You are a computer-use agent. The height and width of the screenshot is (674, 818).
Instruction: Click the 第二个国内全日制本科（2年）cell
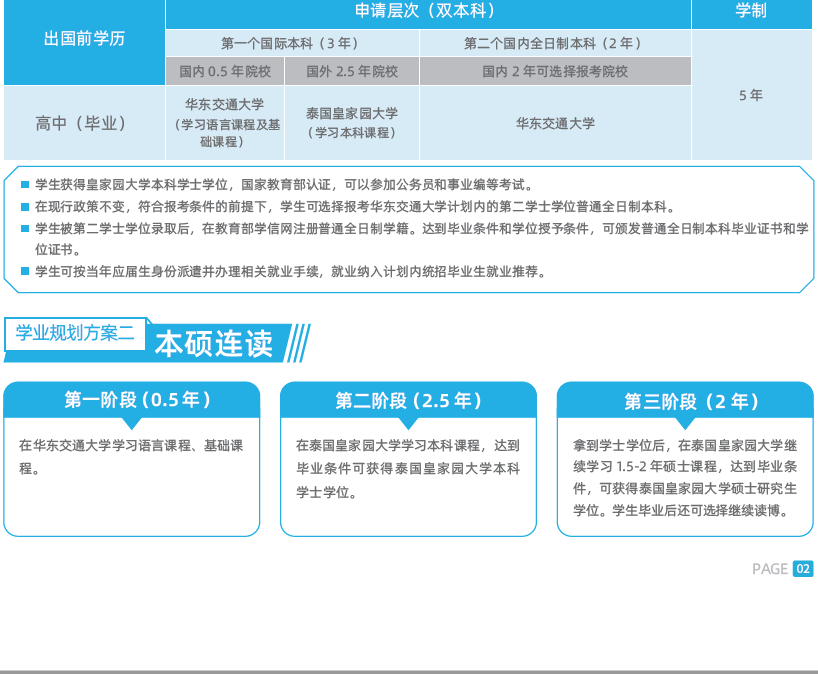tap(554, 43)
